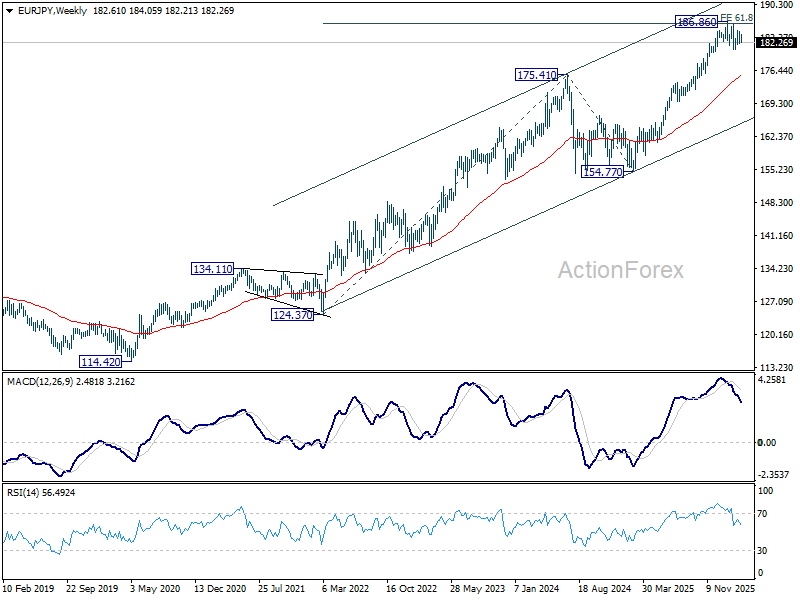Click the 124.370 price label
Image resolution: width=800 pixels, height=600 pixels.
click(292, 315)
